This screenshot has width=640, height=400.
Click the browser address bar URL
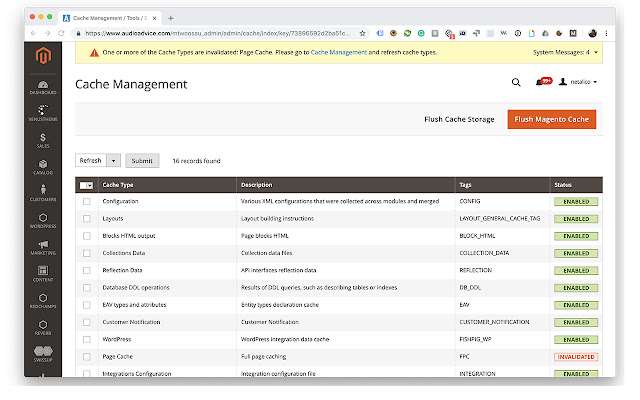coord(218,33)
